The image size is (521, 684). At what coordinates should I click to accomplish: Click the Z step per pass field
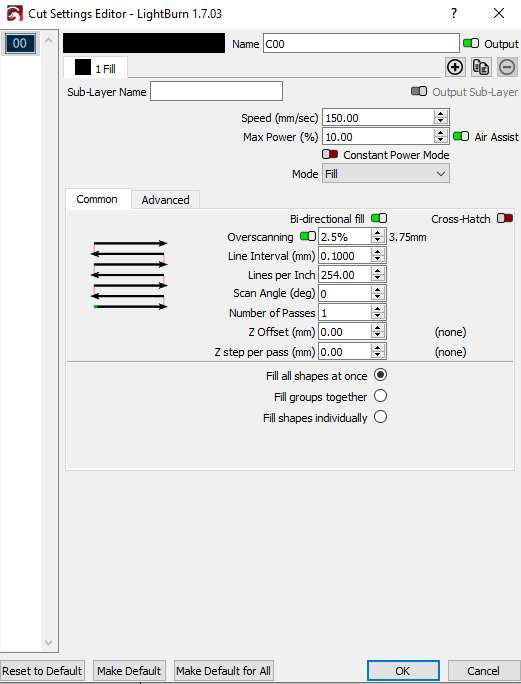click(345, 352)
